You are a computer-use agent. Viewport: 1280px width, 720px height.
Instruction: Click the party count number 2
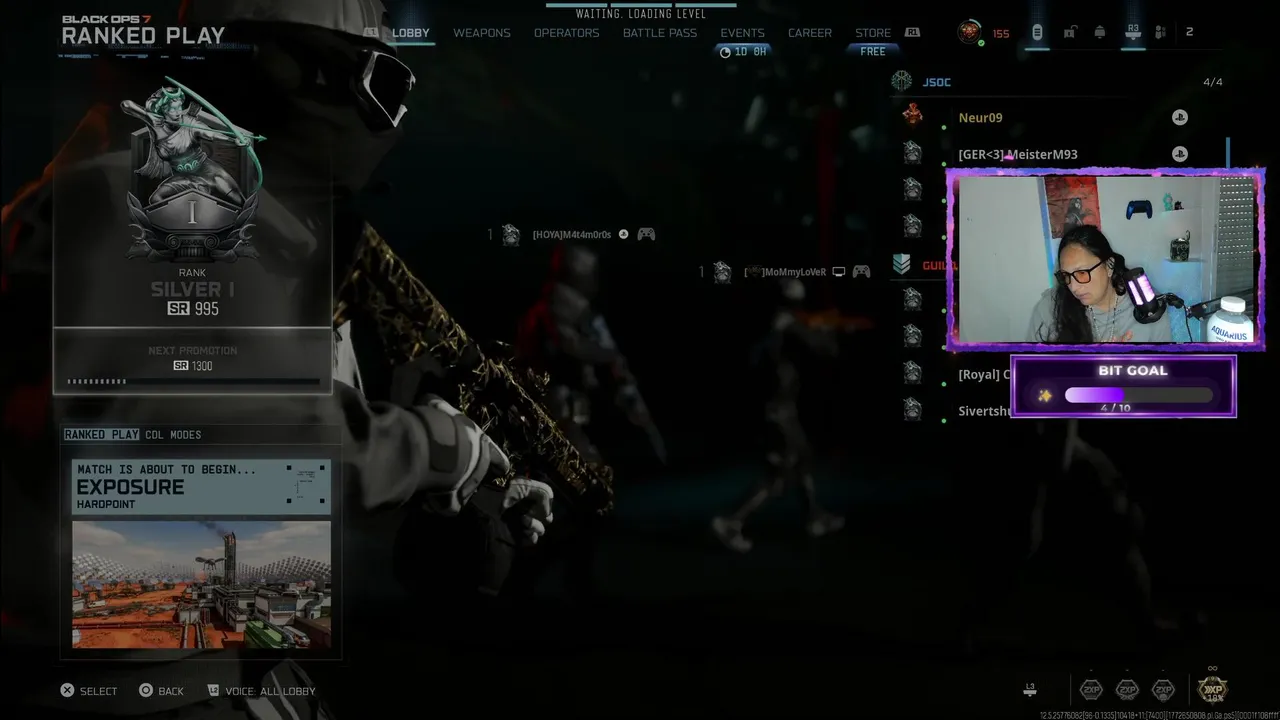pos(1189,32)
